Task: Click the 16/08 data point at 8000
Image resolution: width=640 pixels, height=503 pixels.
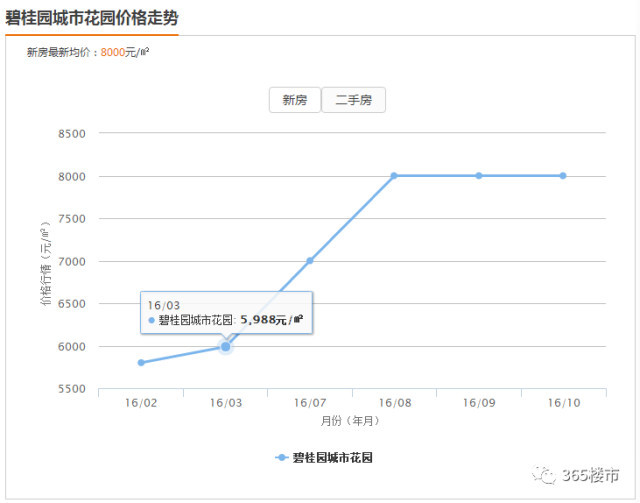Action: pyautogui.click(x=394, y=176)
